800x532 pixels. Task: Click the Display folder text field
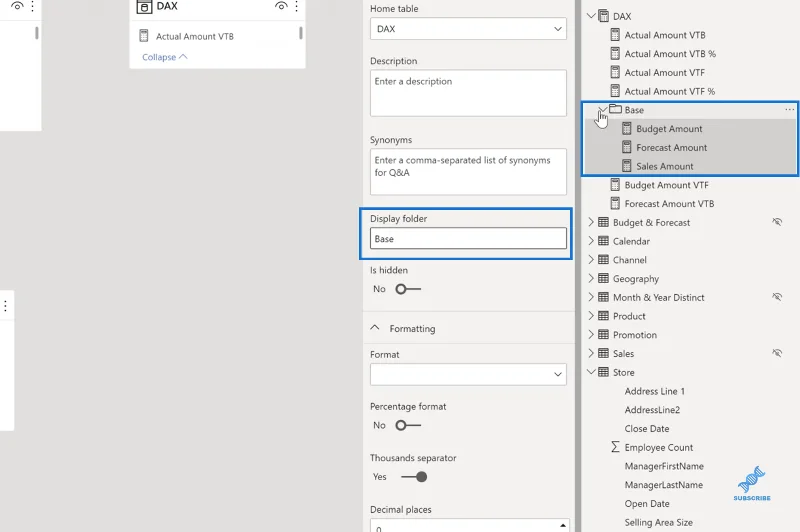[468, 239]
